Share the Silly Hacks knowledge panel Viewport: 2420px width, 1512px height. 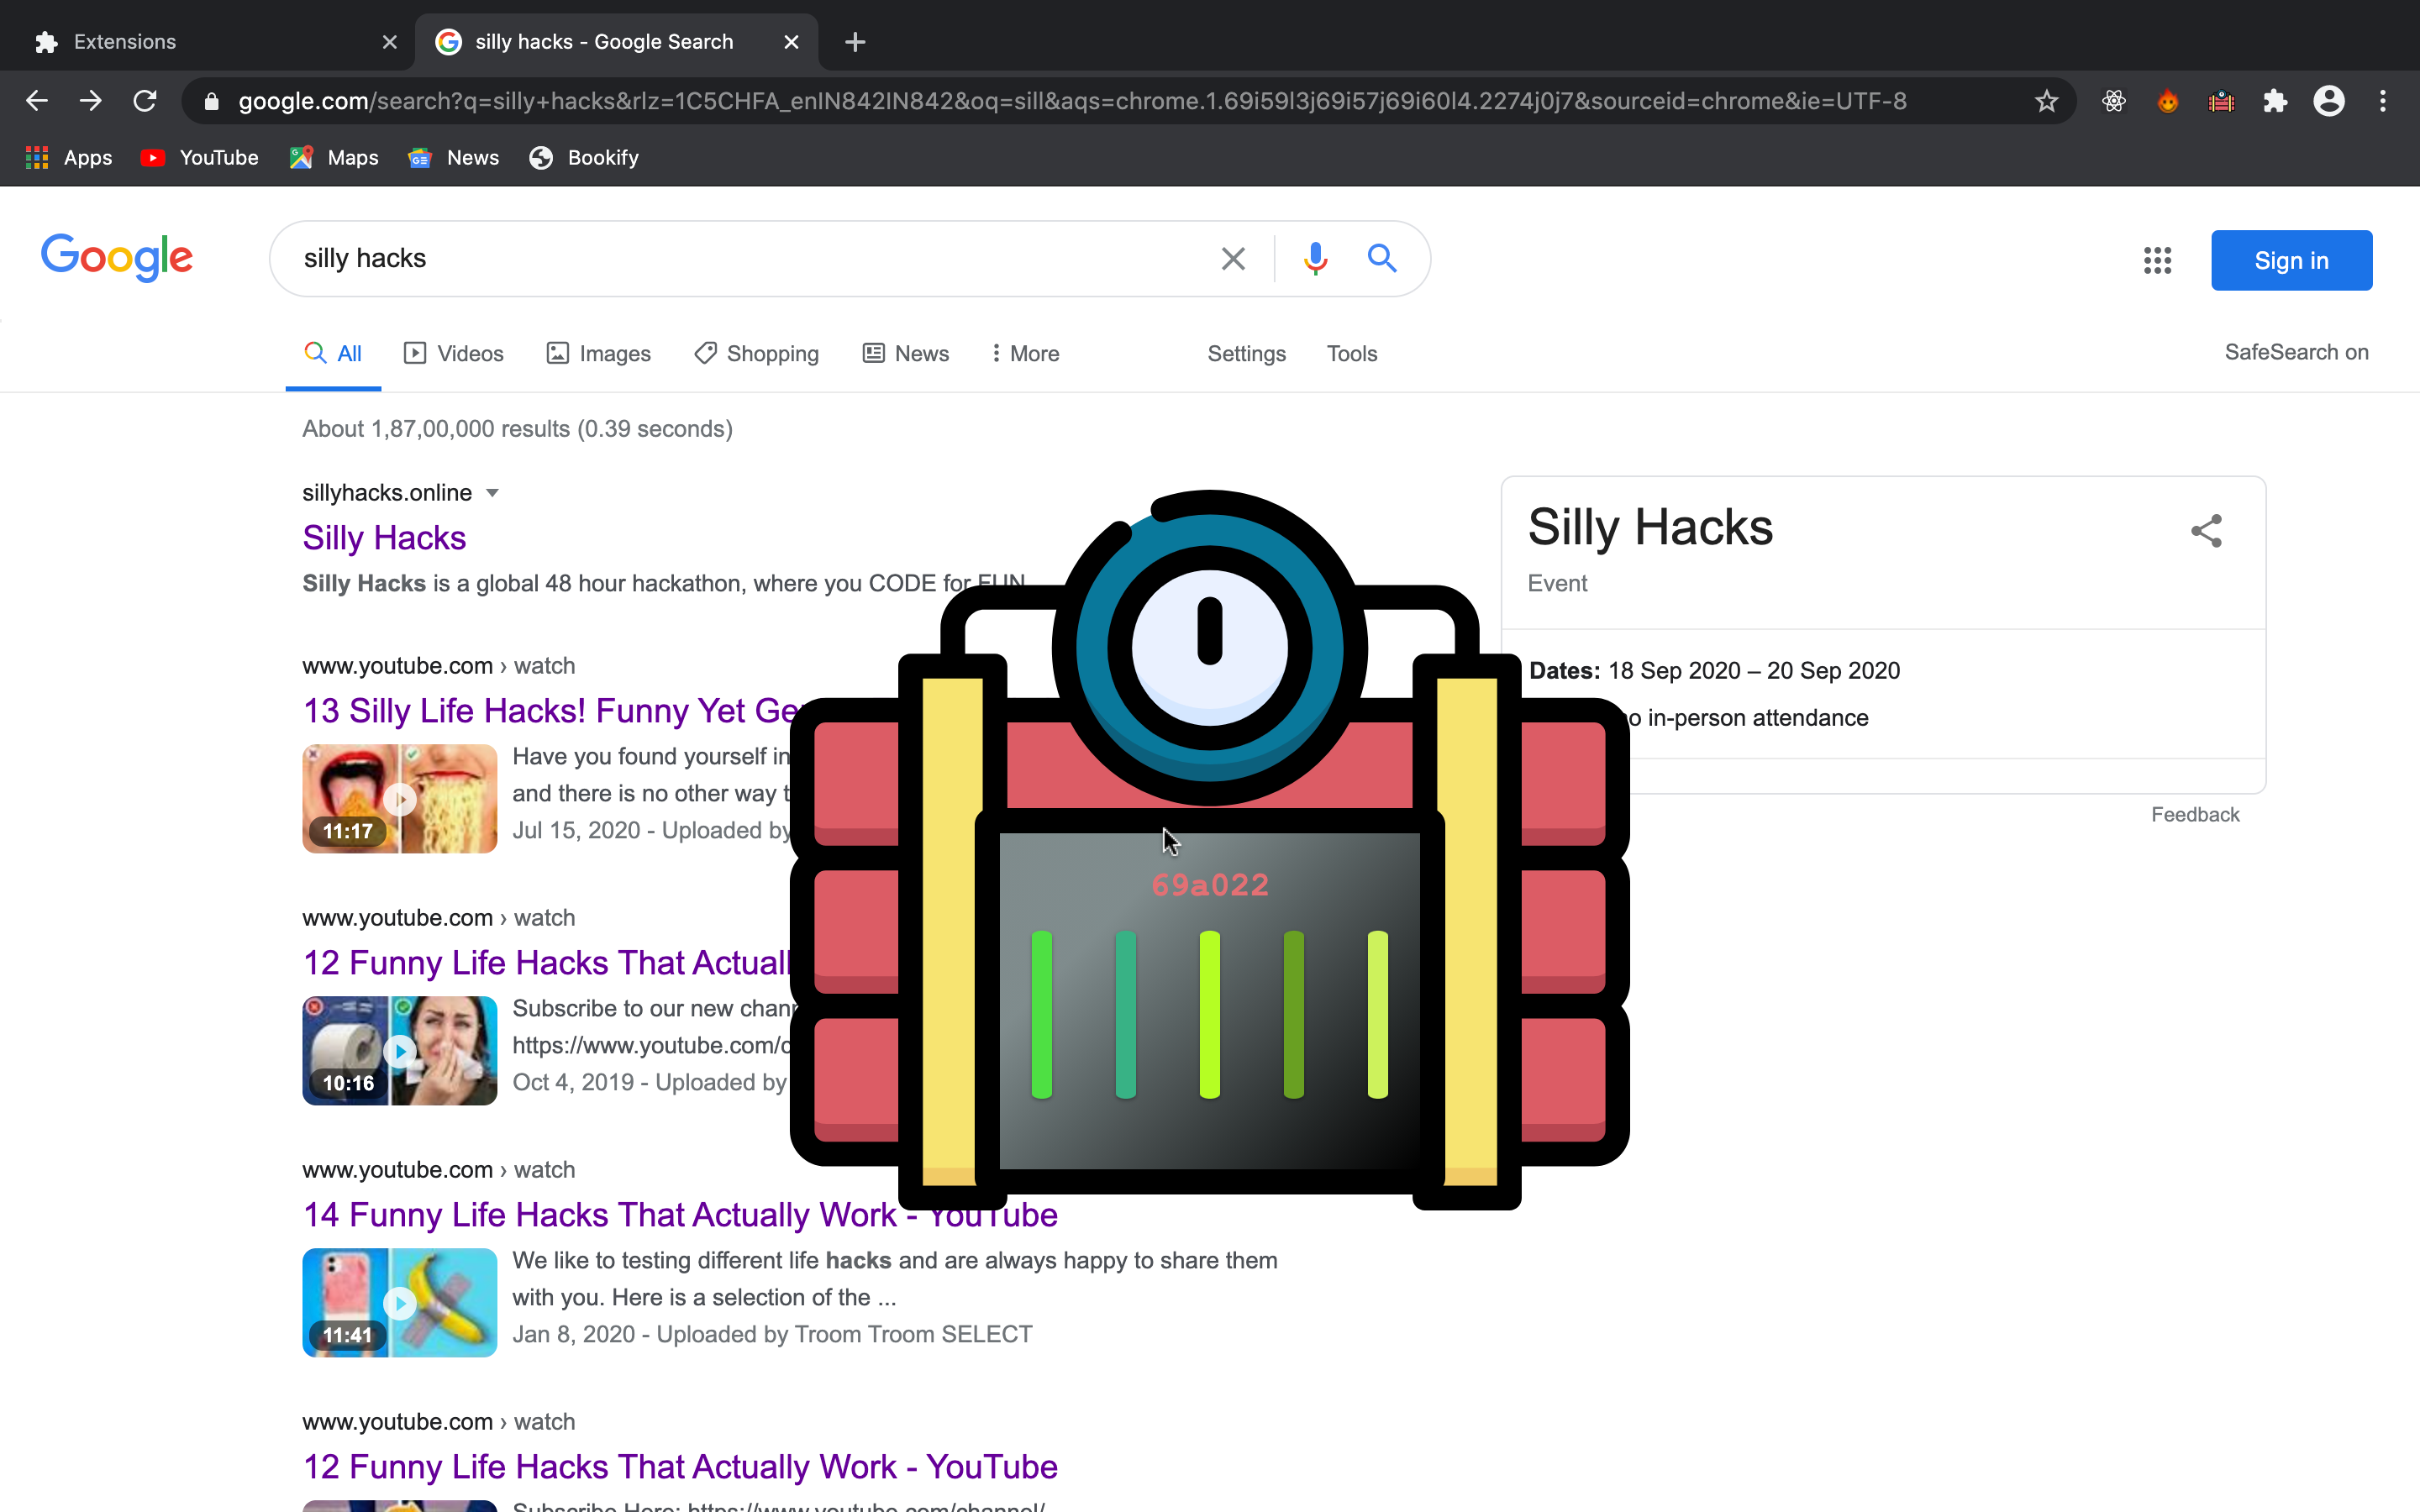pos(2206,531)
